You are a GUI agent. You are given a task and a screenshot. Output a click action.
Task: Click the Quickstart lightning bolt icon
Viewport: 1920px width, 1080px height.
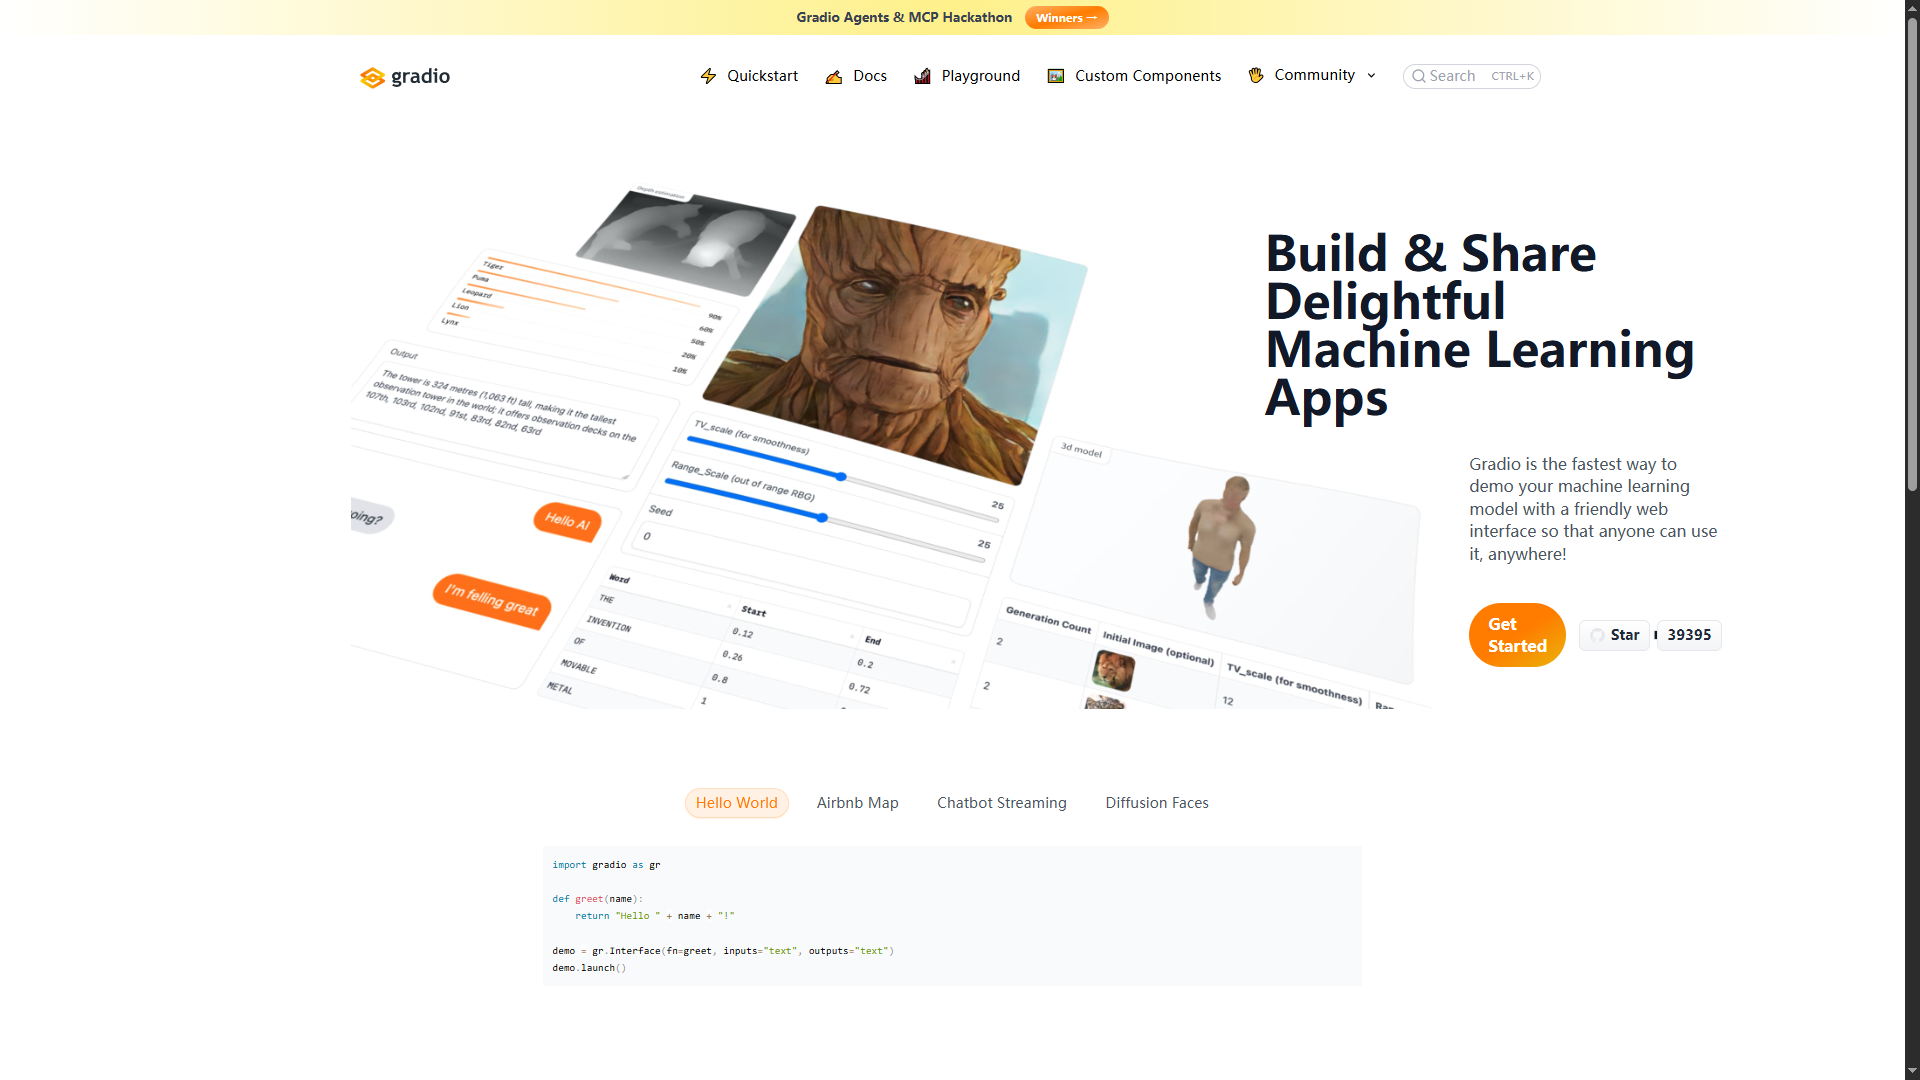coord(708,76)
